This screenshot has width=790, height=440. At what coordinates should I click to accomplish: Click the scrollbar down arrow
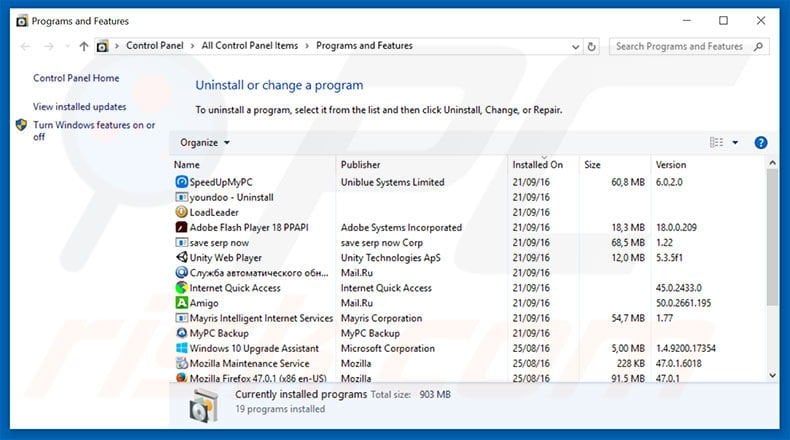coord(772,375)
